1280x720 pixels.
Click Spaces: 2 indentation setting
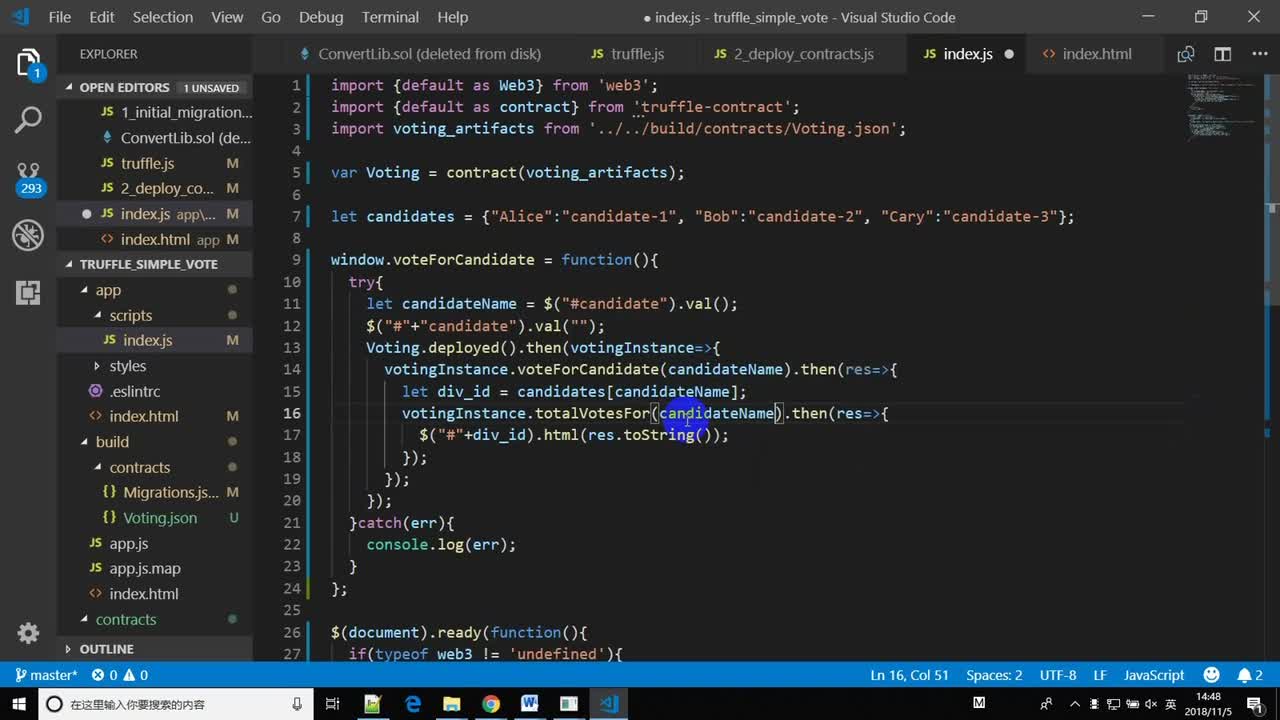[x=994, y=675]
